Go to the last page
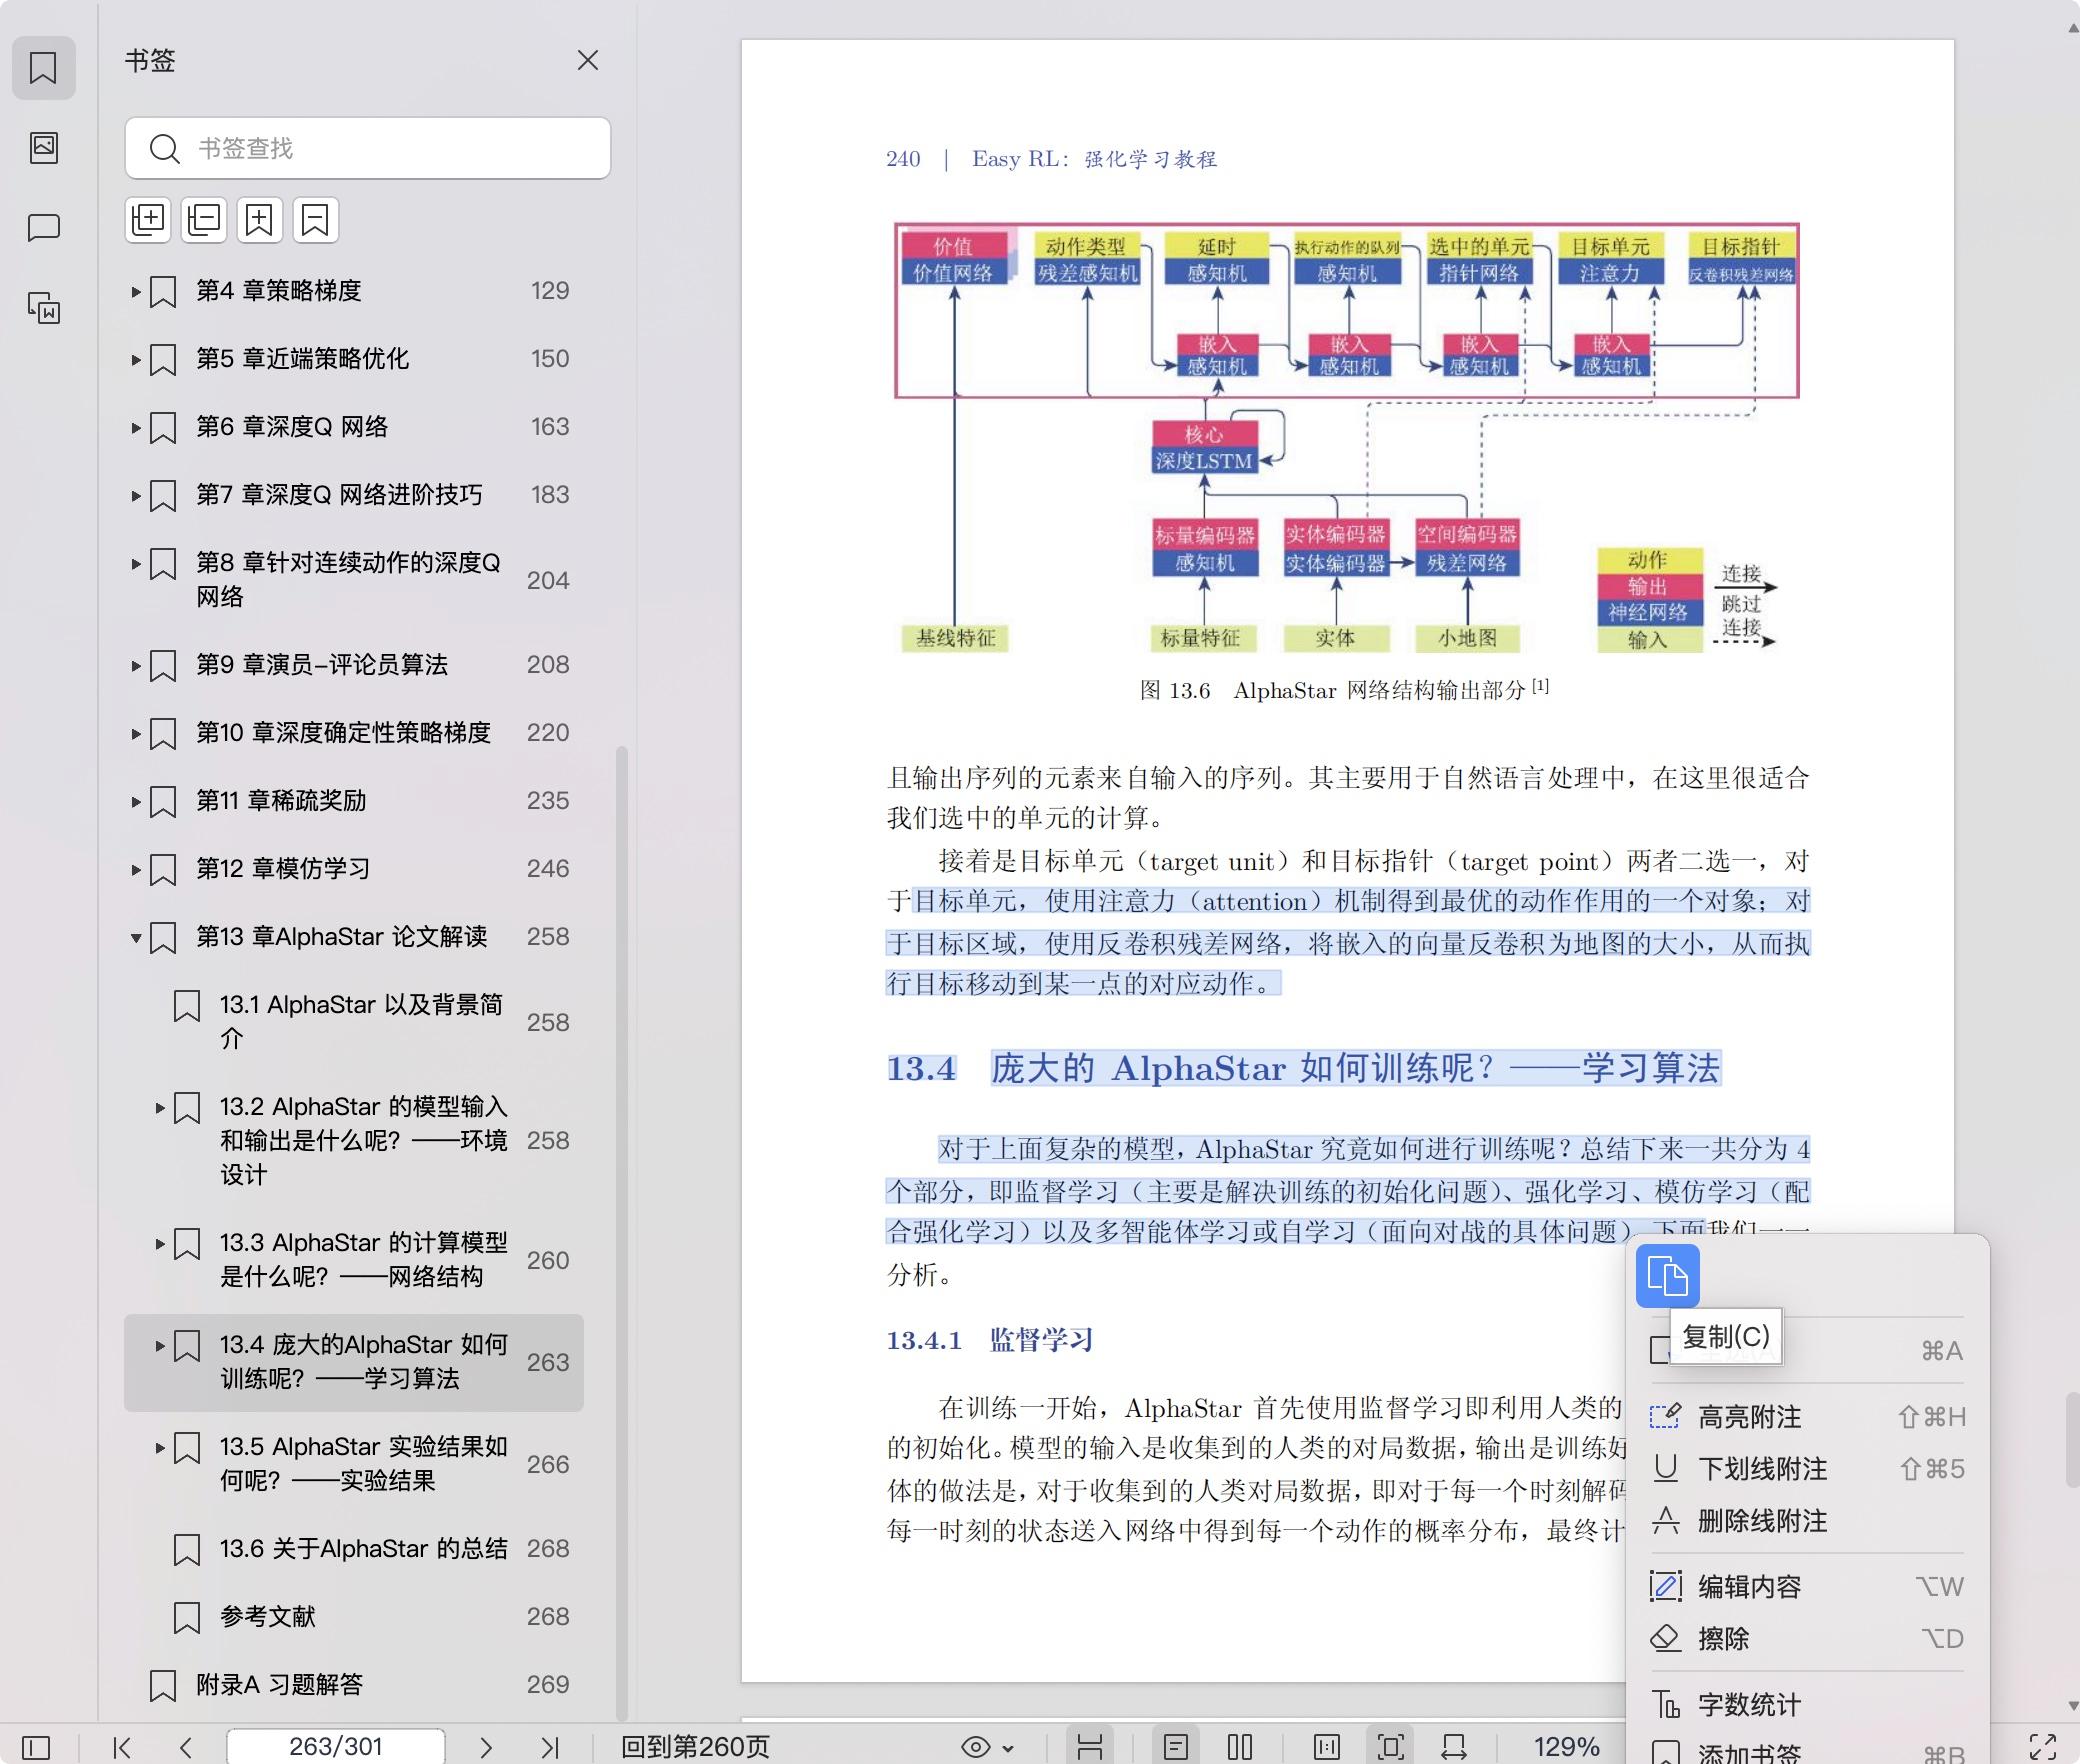 (x=549, y=1747)
